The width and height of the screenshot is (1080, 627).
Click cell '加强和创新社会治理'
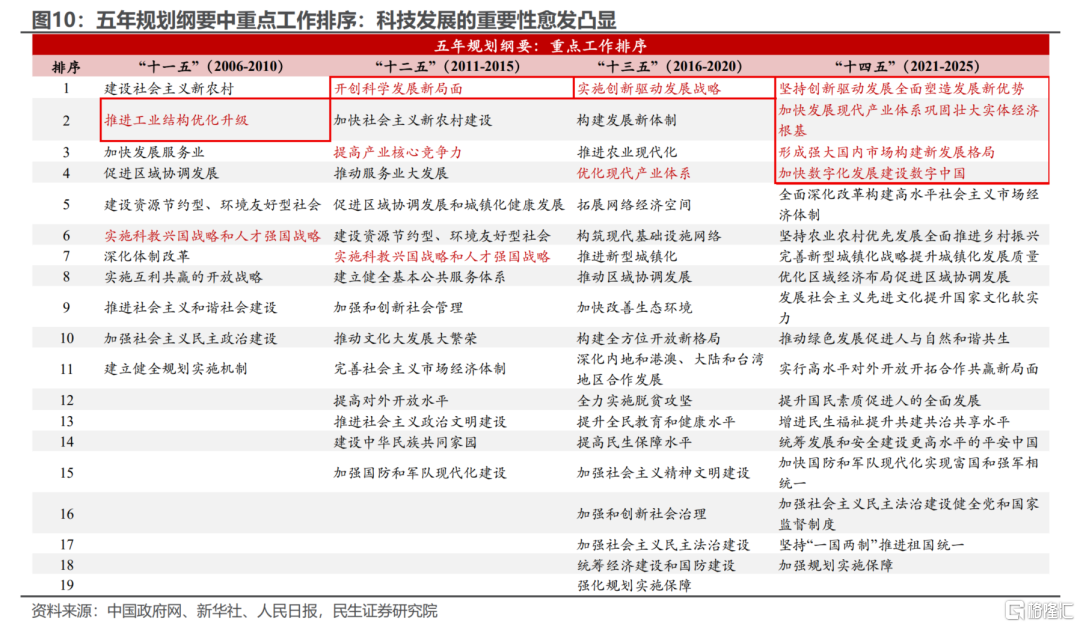pos(641,514)
